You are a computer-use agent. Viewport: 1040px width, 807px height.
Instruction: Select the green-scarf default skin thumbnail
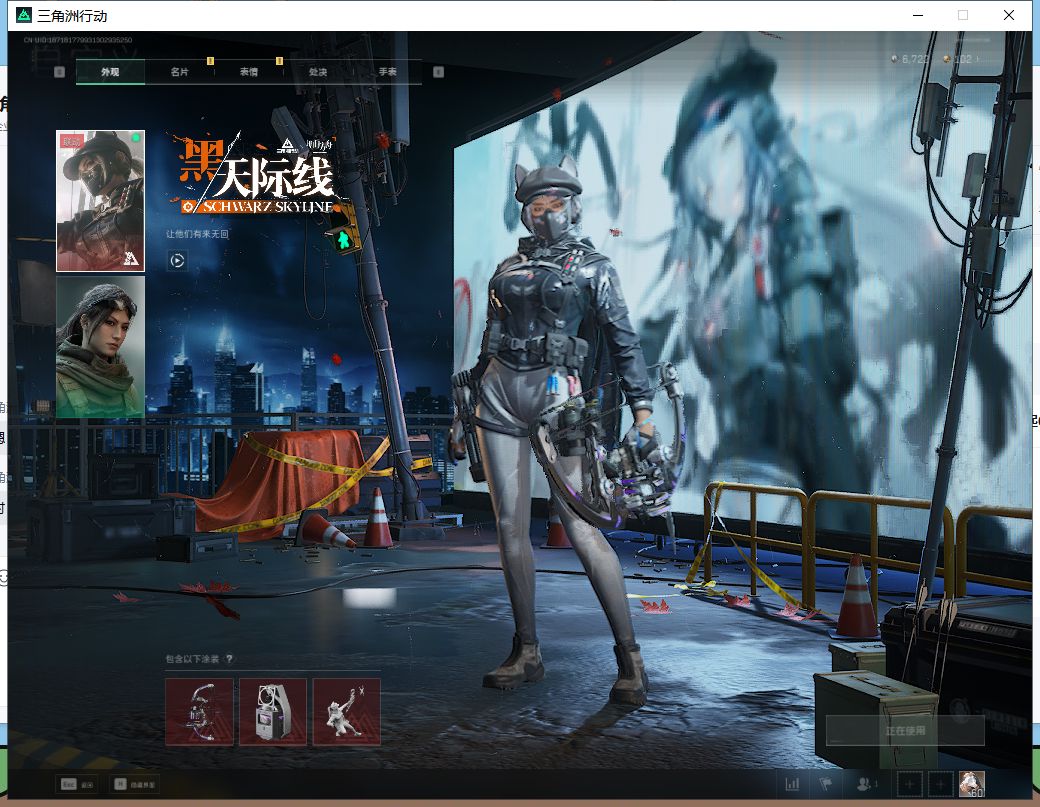pos(100,347)
